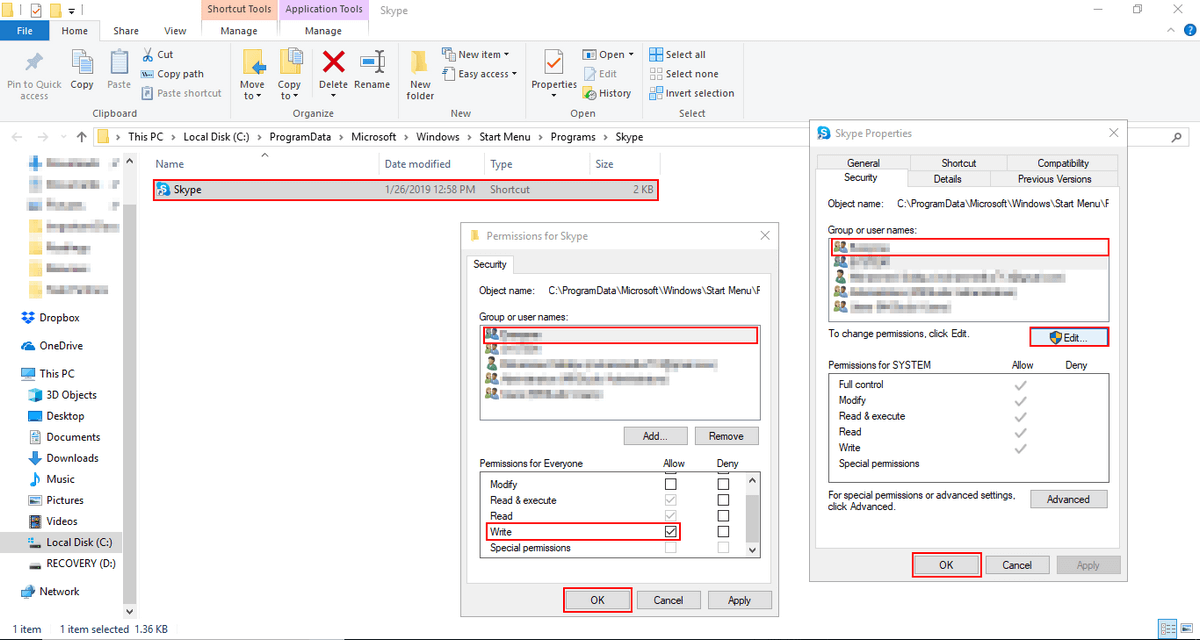Click the Copy ribbon icon
This screenshot has height=640, width=1200.
click(82, 62)
